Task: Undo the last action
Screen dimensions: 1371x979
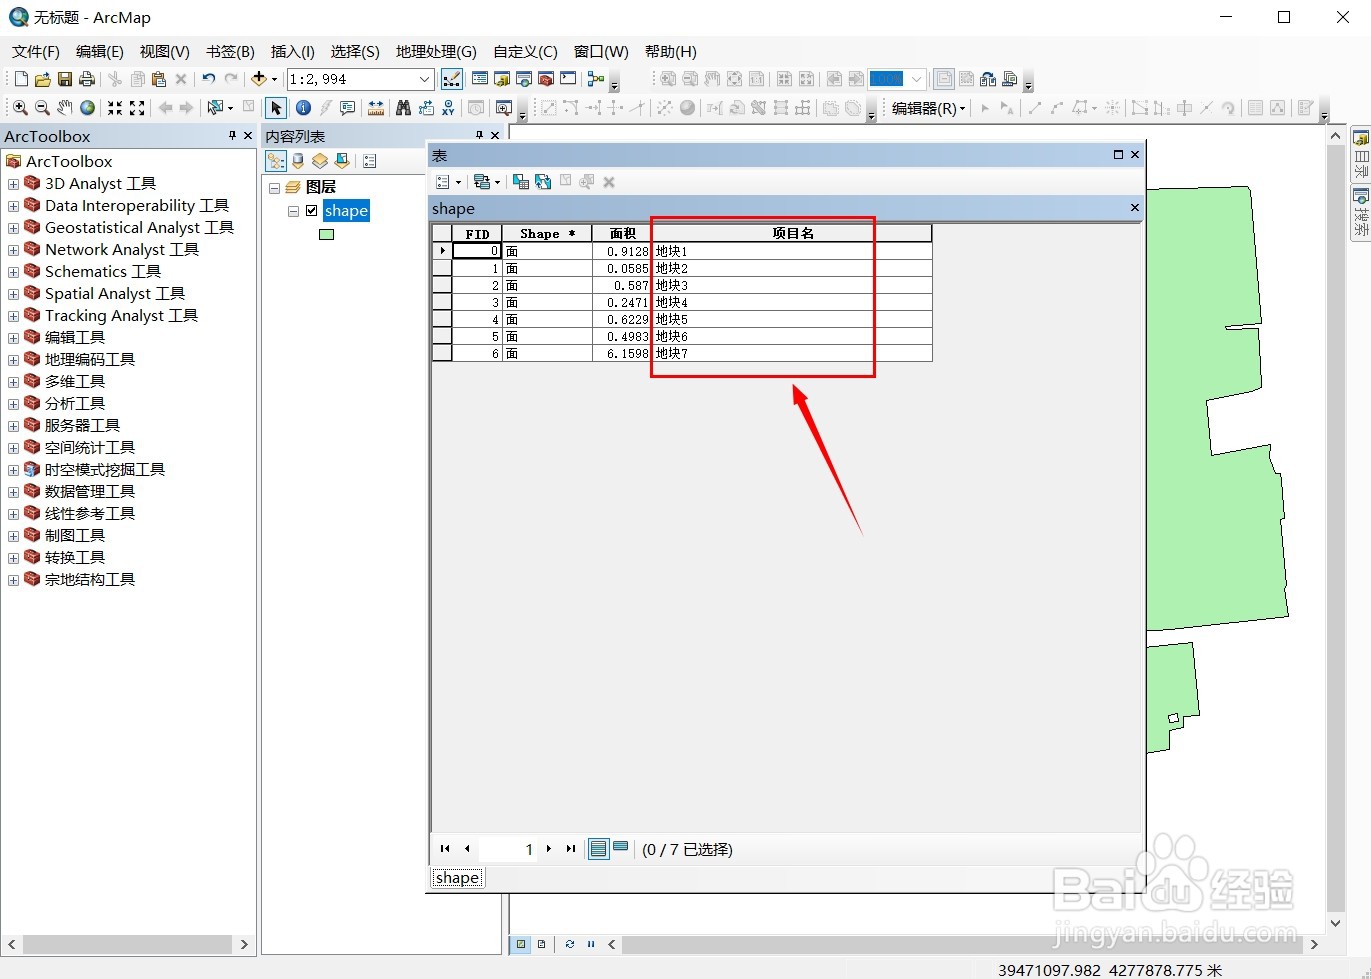Action: point(208,79)
